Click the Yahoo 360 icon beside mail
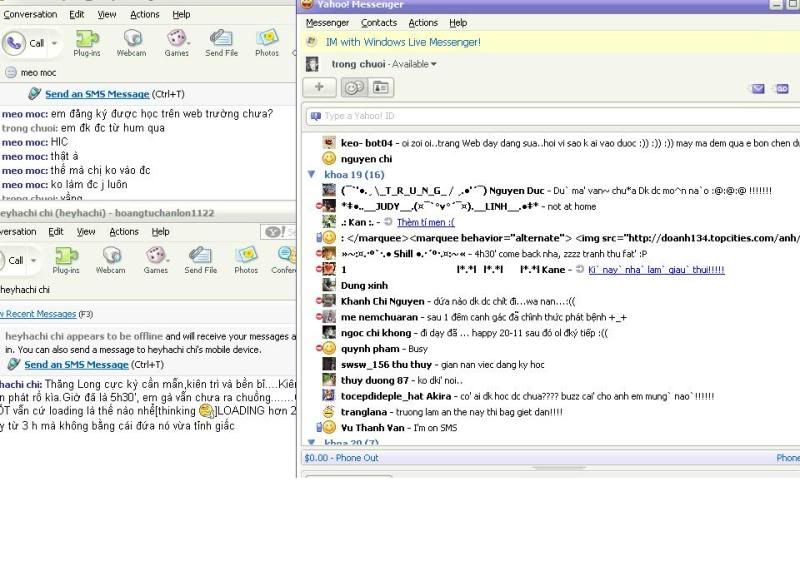Image resolution: width=800 pixels, height=576 pixels. [x=782, y=89]
